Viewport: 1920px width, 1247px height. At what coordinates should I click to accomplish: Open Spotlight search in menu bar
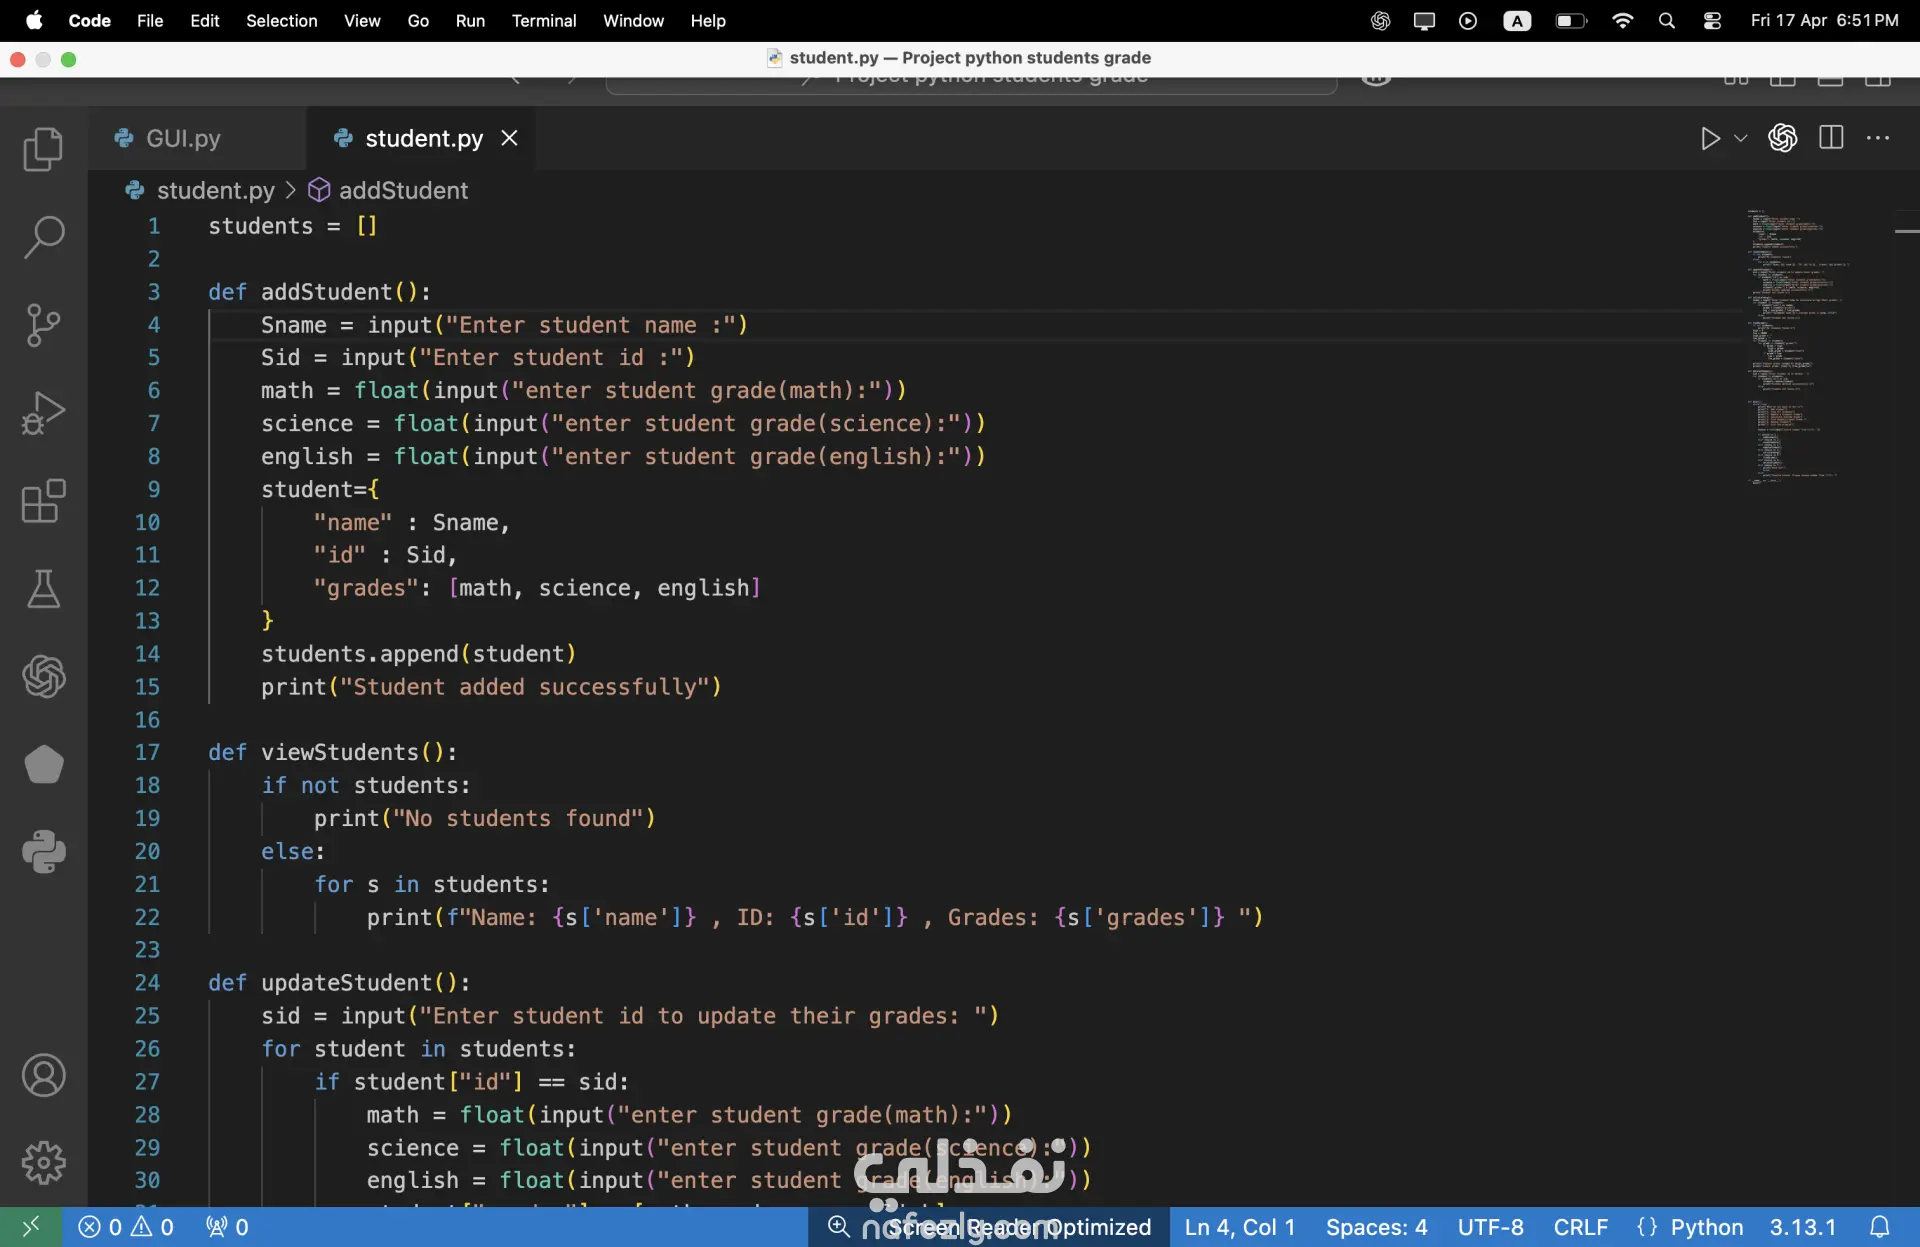tap(1666, 20)
